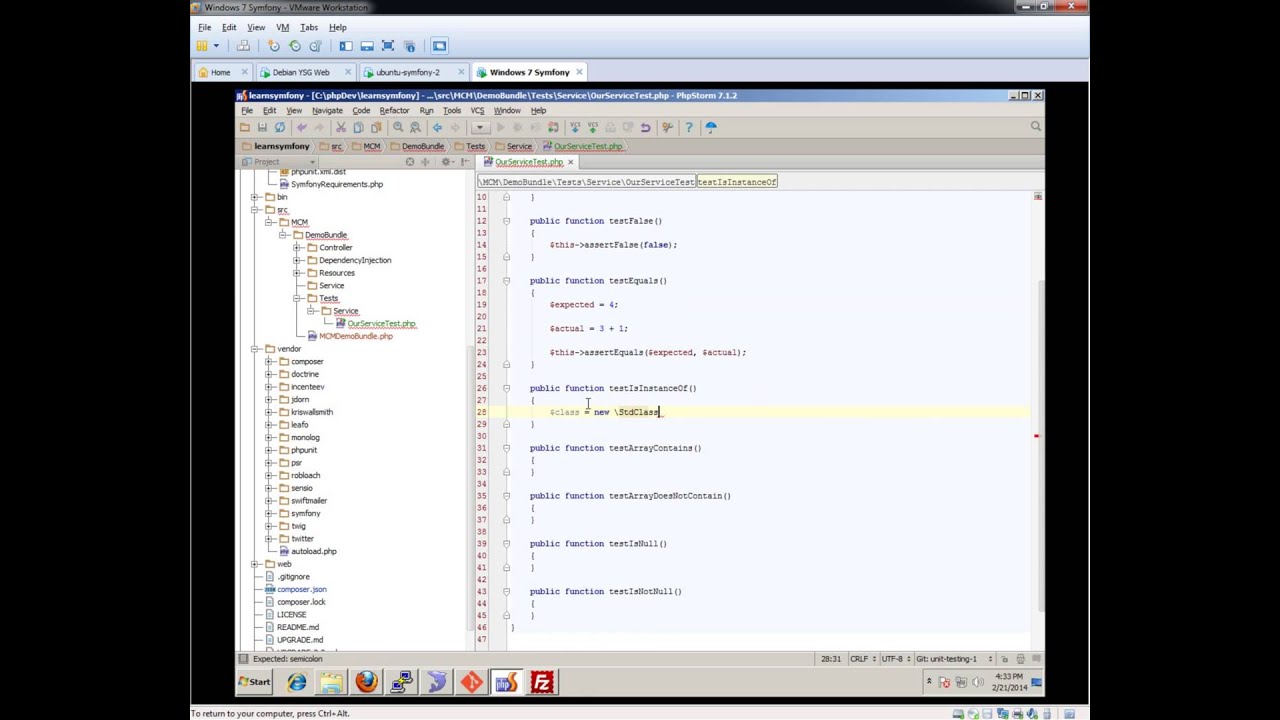Click the VCS Update Project icon
1280x720 pixels.
click(574, 127)
